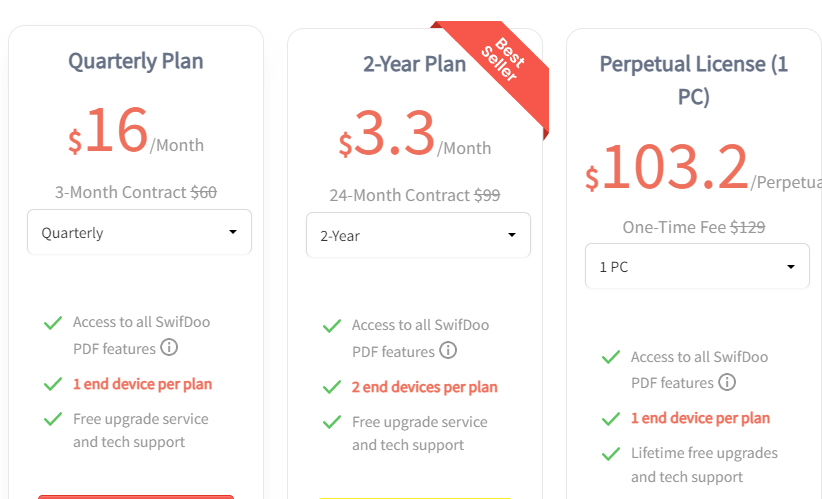Click the $3.3 per month price
Viewport: 822px width, 499px height.
[x=415, y=134]
